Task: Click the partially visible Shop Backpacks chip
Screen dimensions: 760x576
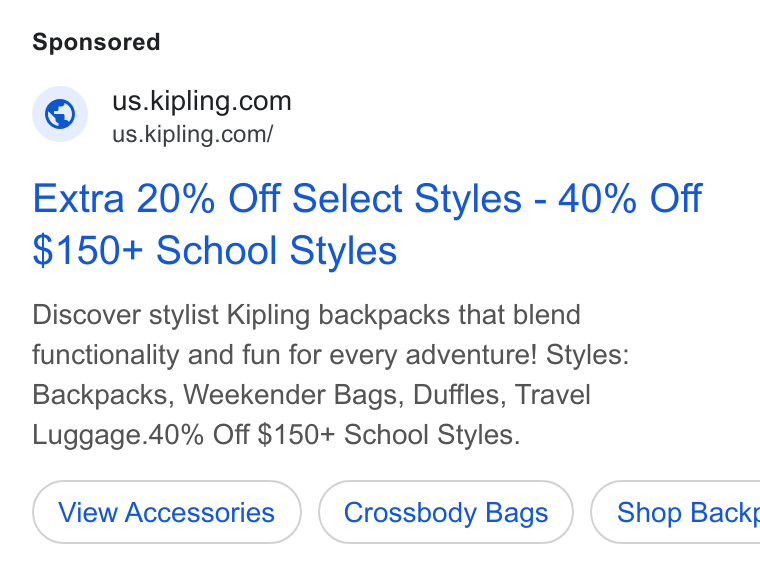Action: pos(675,512)
